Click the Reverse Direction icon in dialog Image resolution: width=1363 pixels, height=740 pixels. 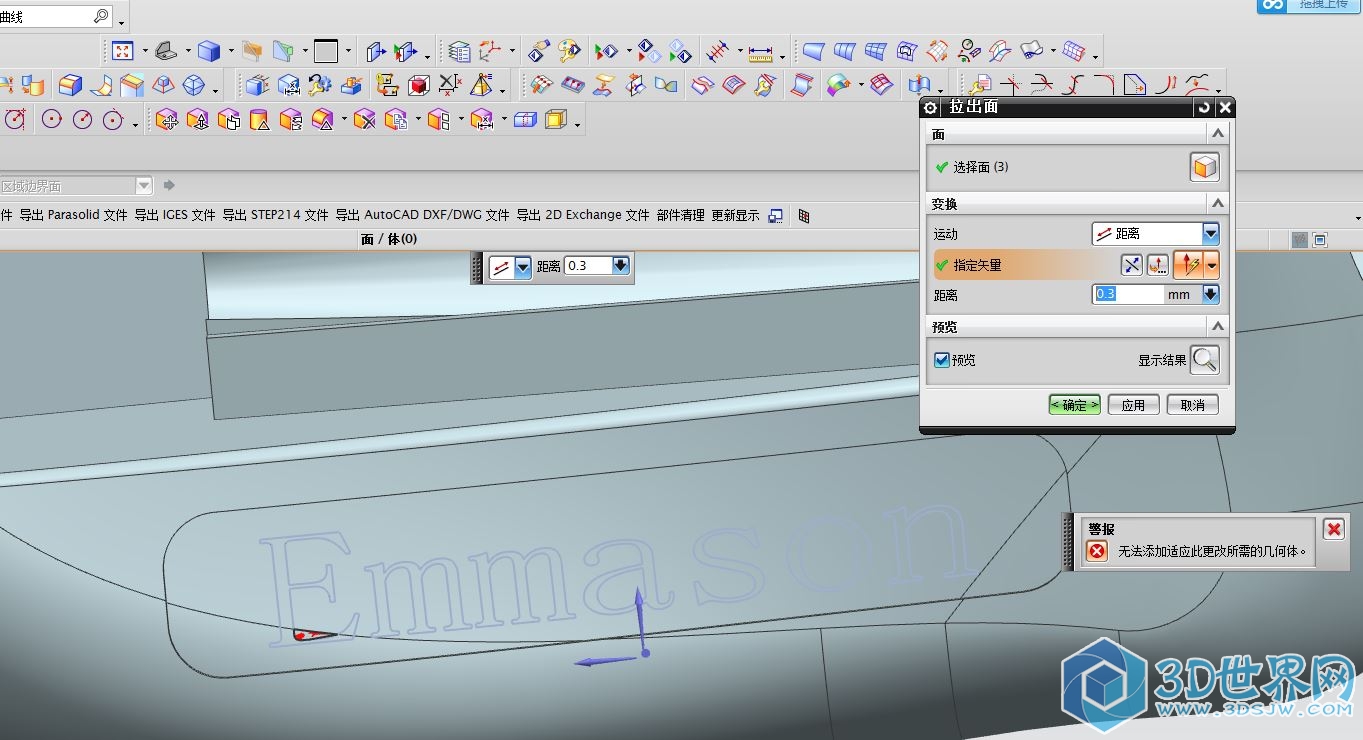(1131, 265)
